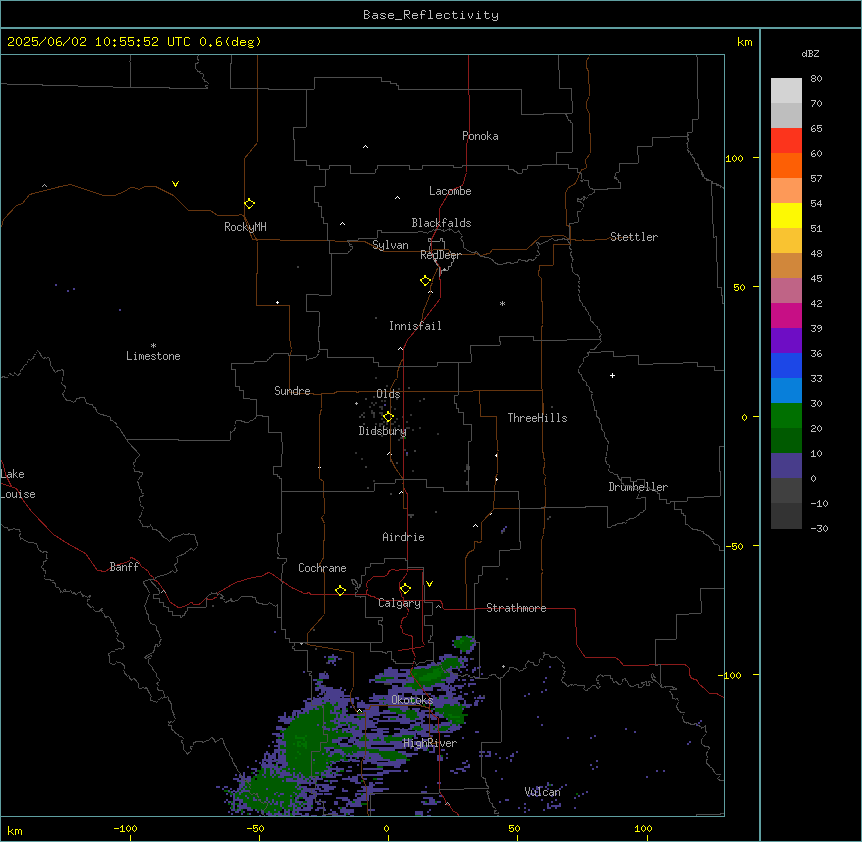The width and height of the screenshot is (862, 842).
Task: Click the Airdrie city label
Action: 404,537
